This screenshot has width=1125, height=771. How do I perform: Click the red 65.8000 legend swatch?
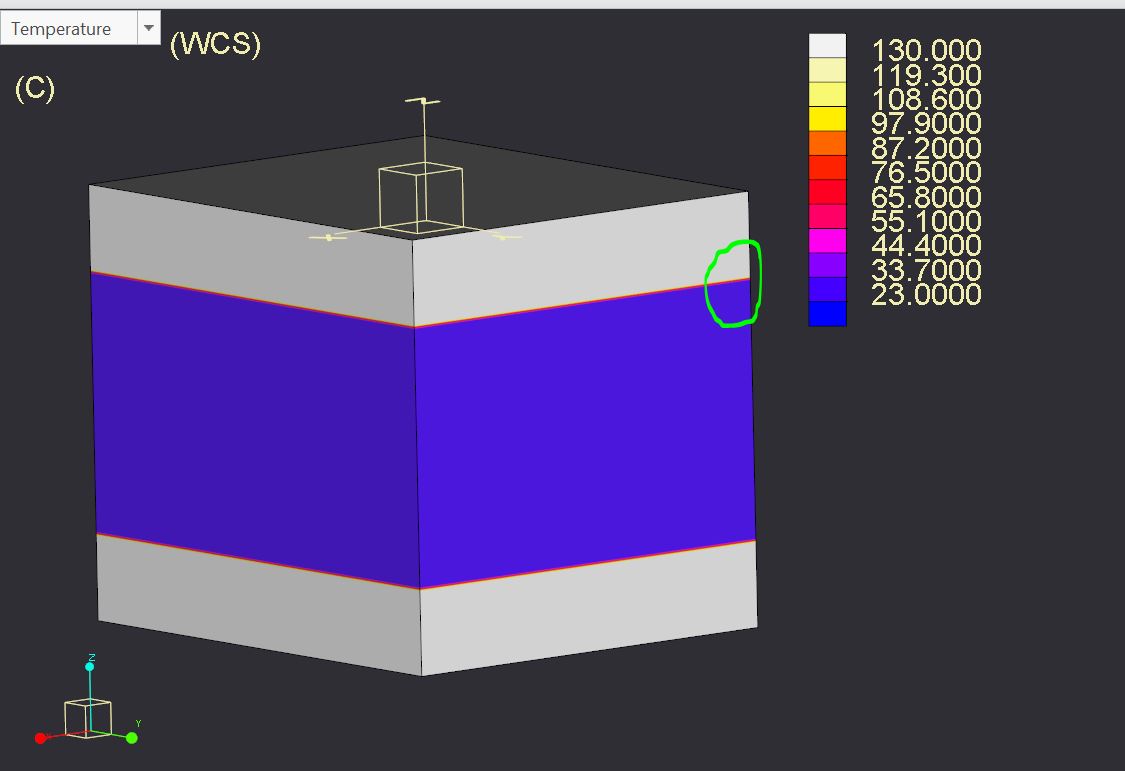pos(827,192)
